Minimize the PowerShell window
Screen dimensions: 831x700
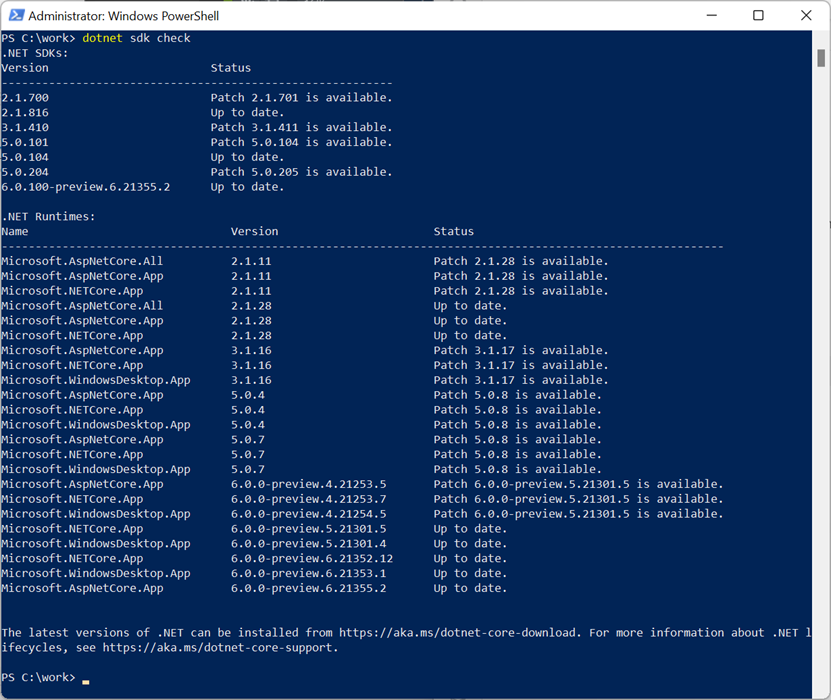(x=711, y=15)
